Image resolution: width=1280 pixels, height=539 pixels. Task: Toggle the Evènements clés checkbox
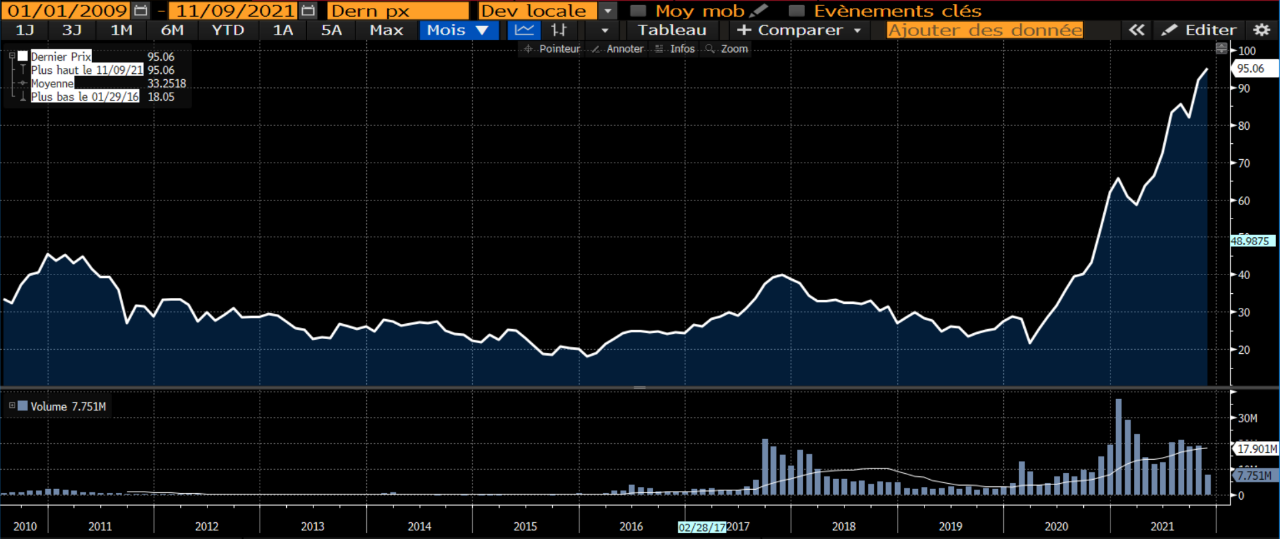pos(796,11)
